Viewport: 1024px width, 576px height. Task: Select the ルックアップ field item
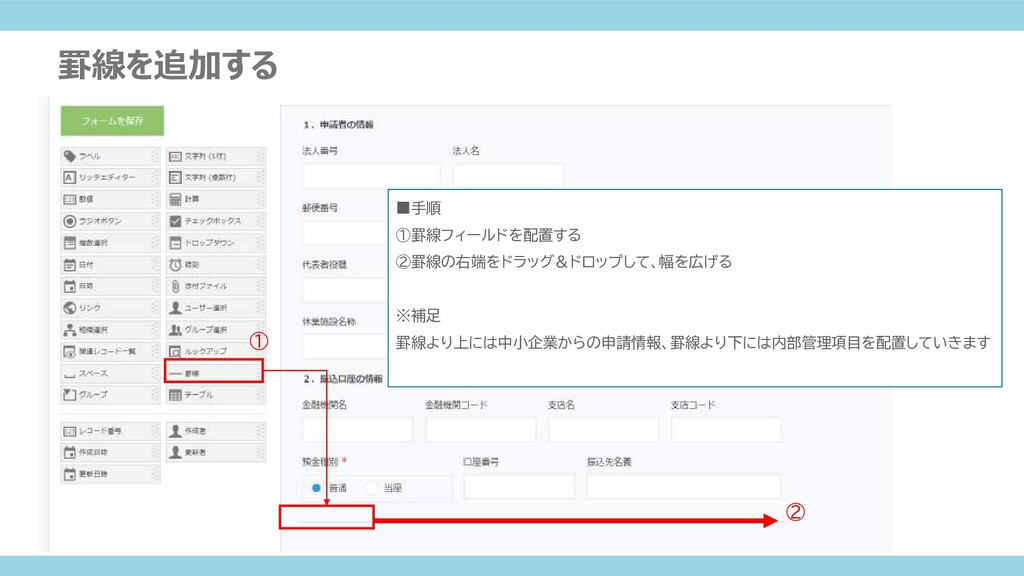pyautogui.click(x=216, y=351)
